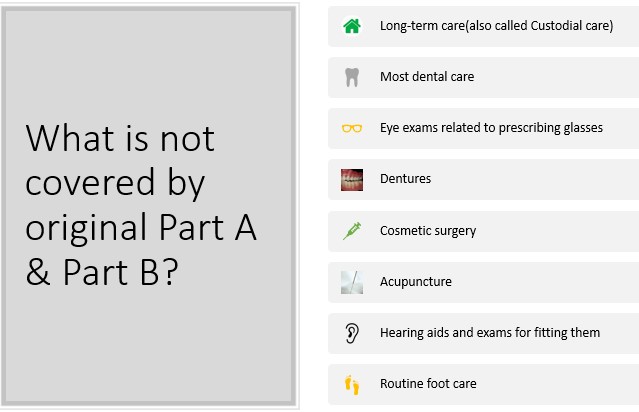Click Hearing aids and exams text
The width and height of the screenshot is (639, 412).
pyautogui.click(x=489, y=333)
